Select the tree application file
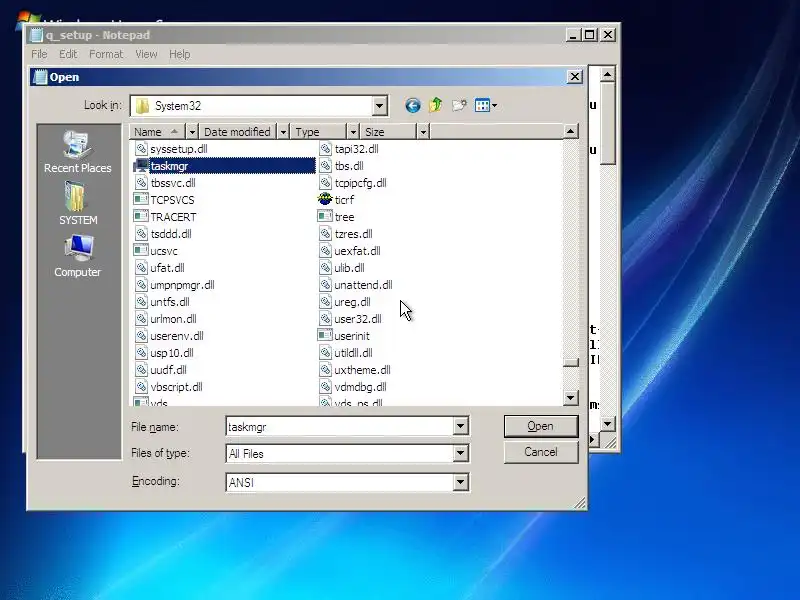 click(x=336, y=217)
